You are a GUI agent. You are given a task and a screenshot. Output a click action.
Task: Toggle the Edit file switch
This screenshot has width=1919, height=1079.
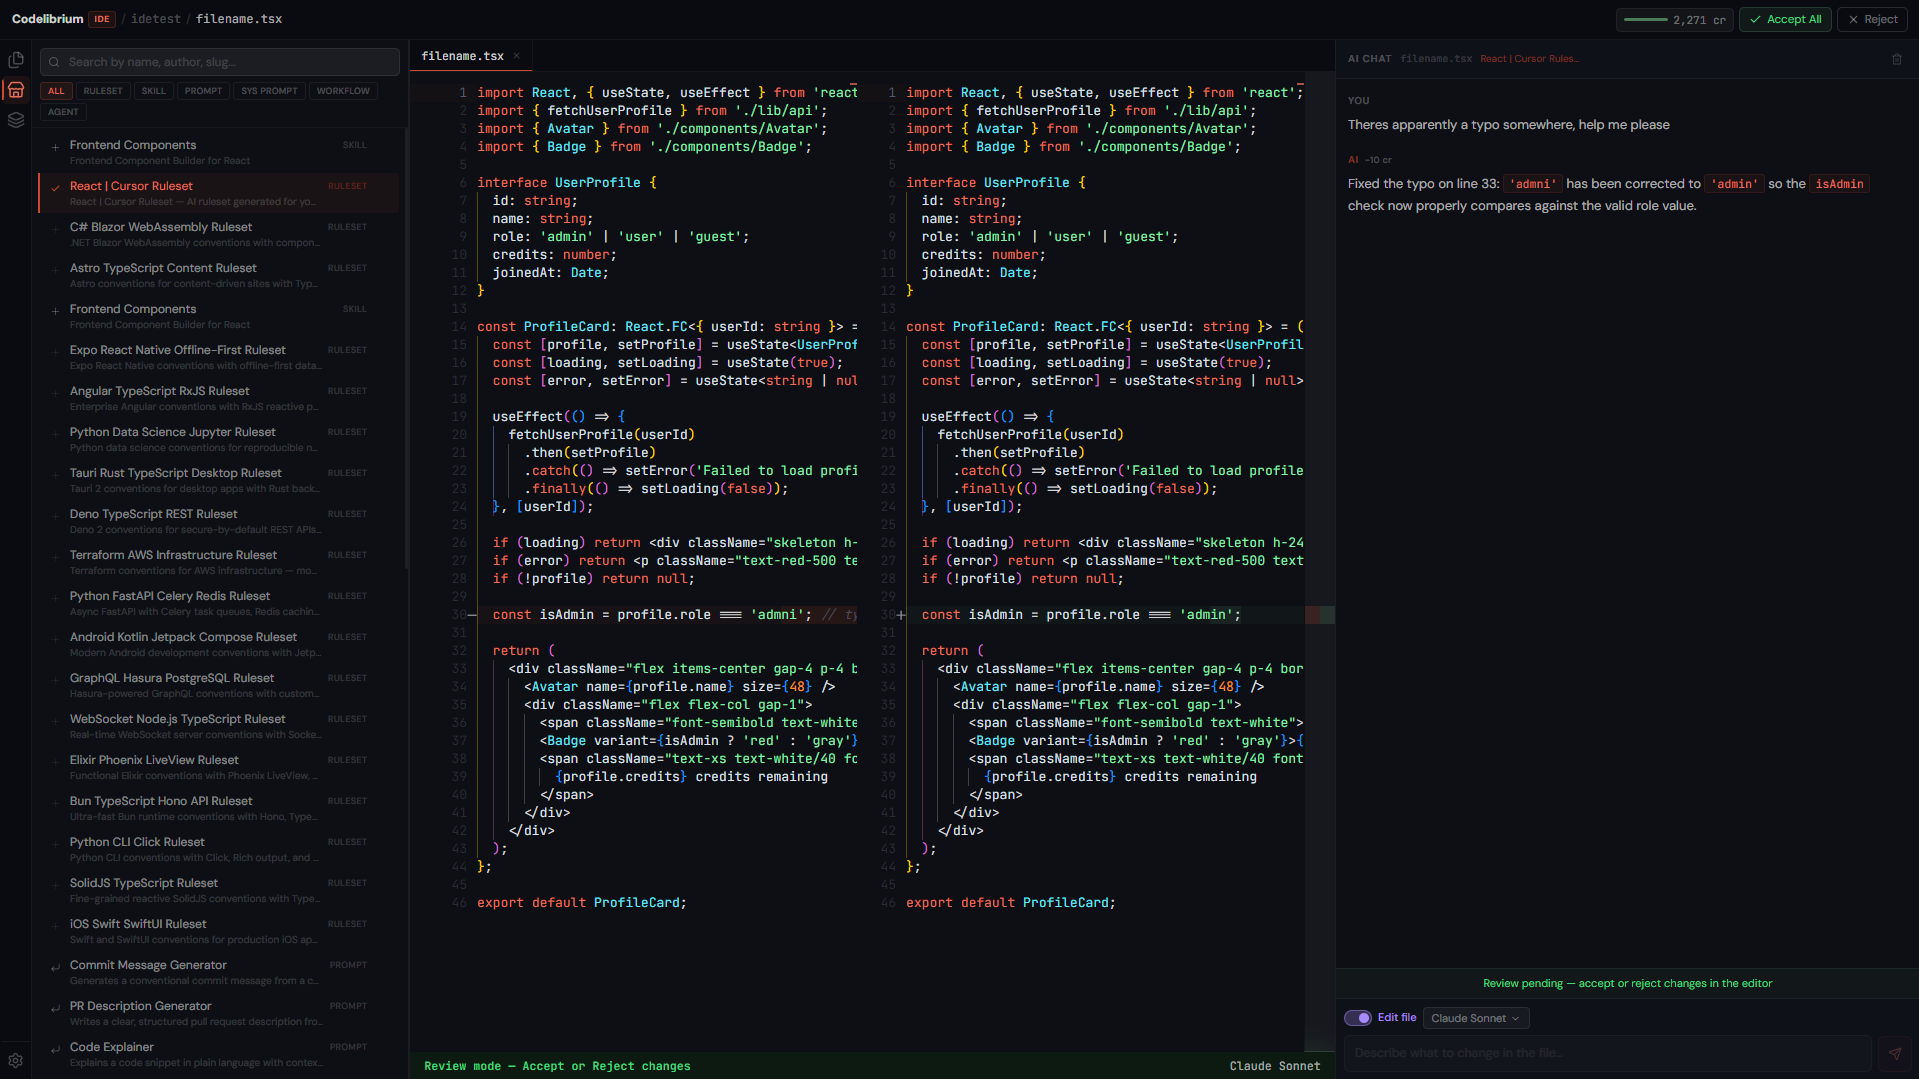tap(1357, 1018)
